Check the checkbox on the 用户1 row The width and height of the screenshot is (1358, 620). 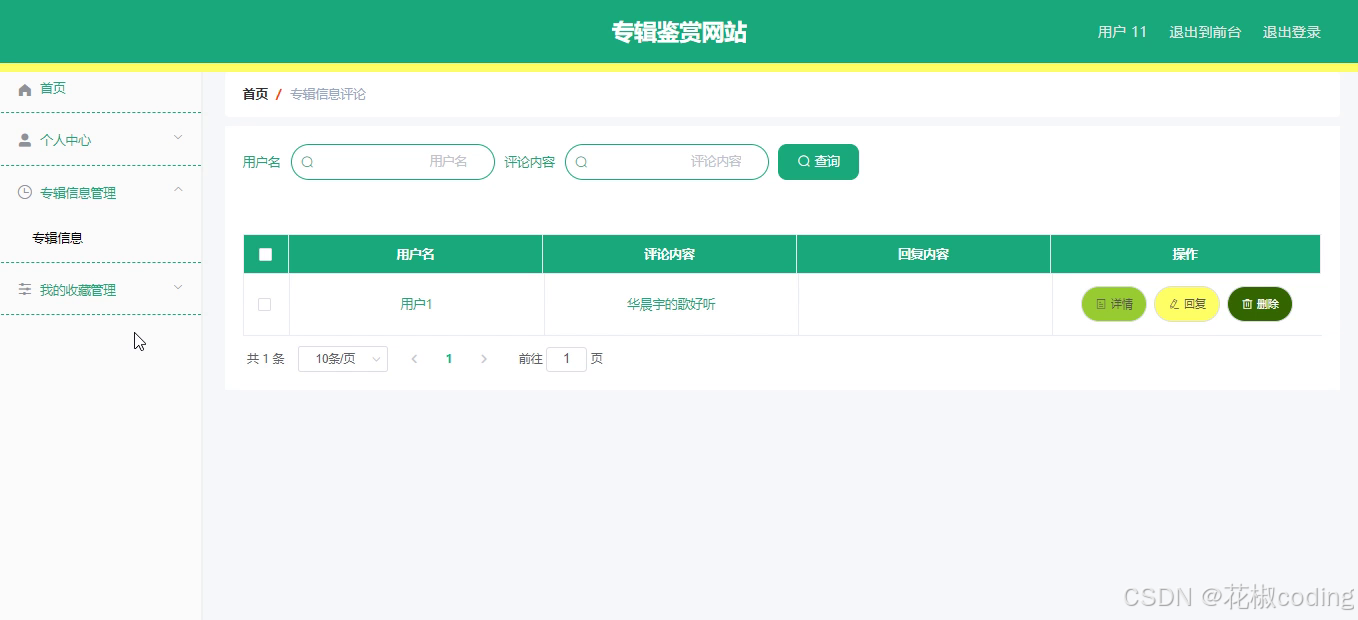point(265,303)
